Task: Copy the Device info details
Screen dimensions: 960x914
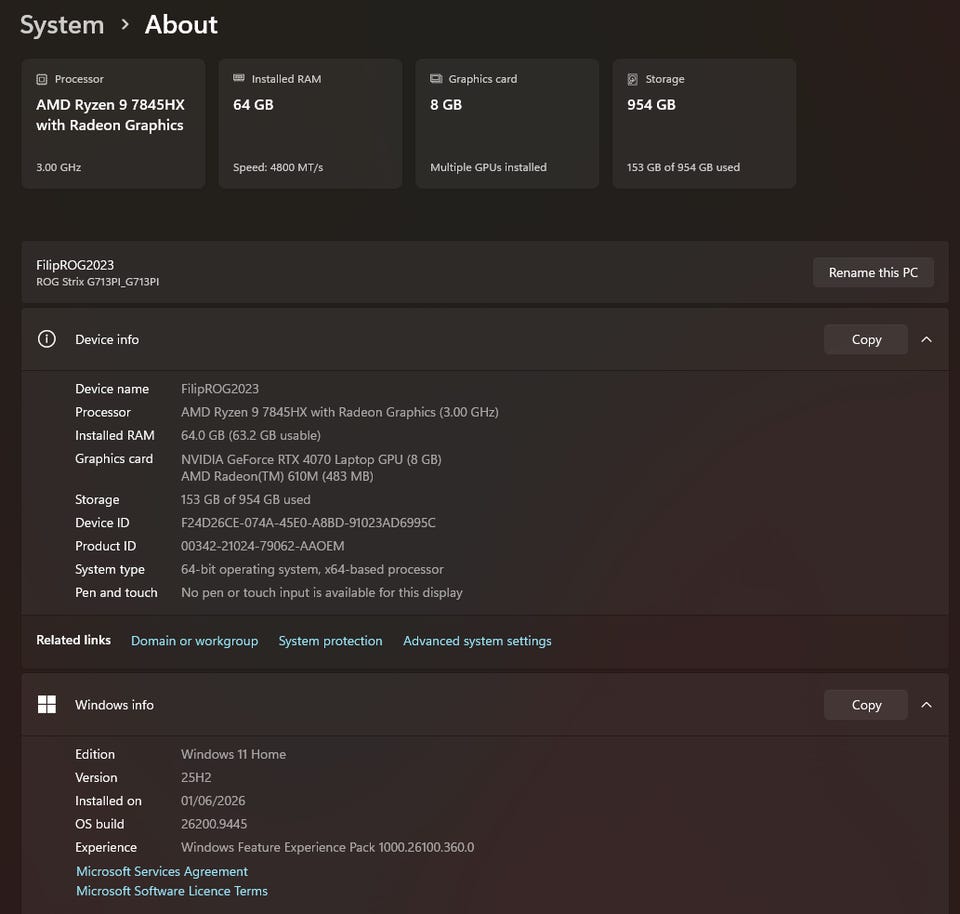Action: pos(866,339)
